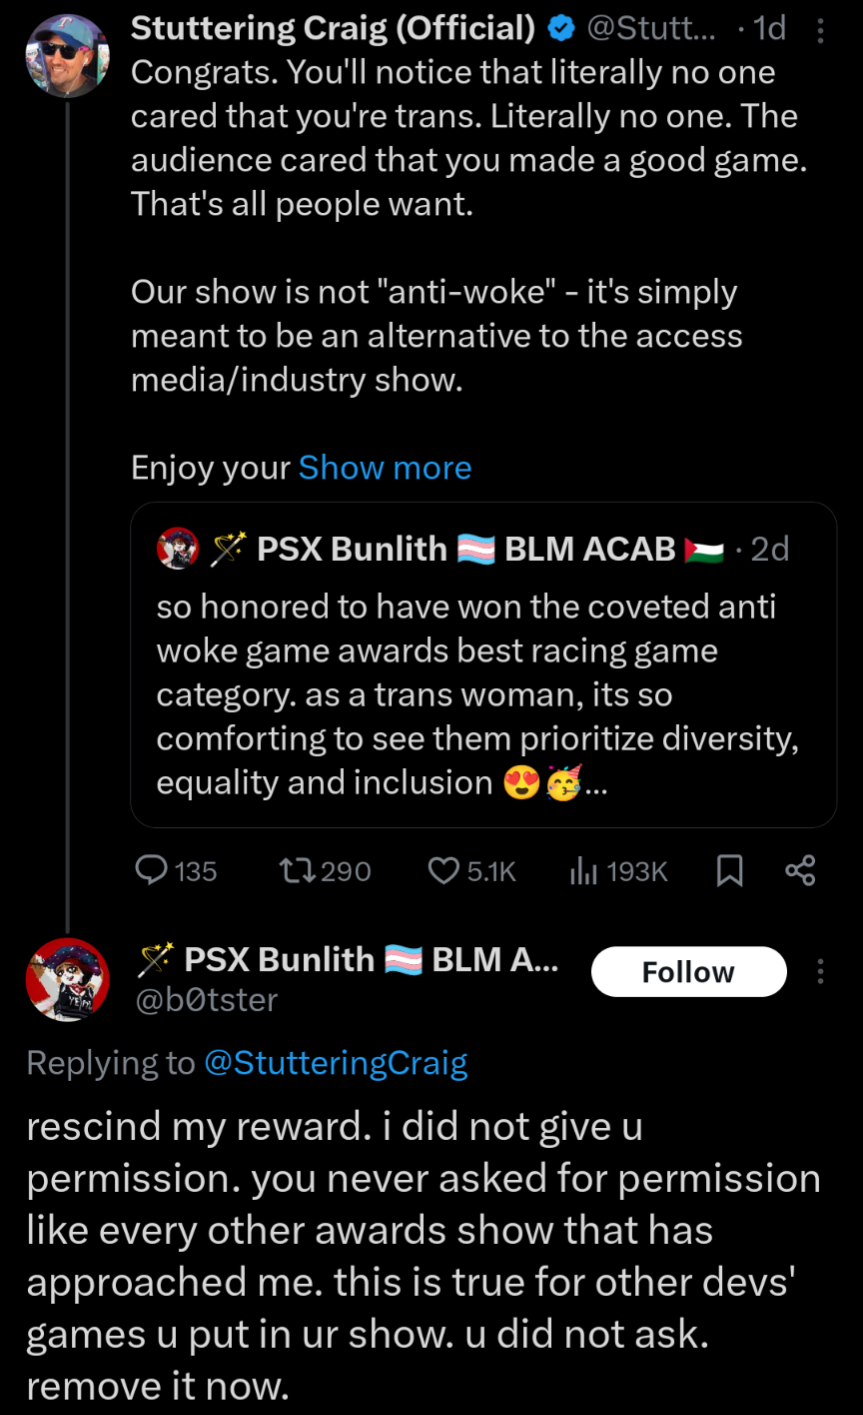Open PSX Bunlith name above the reply
Image resolution: width=863 pixels, height=1415 pixels.
coord(347,959)
